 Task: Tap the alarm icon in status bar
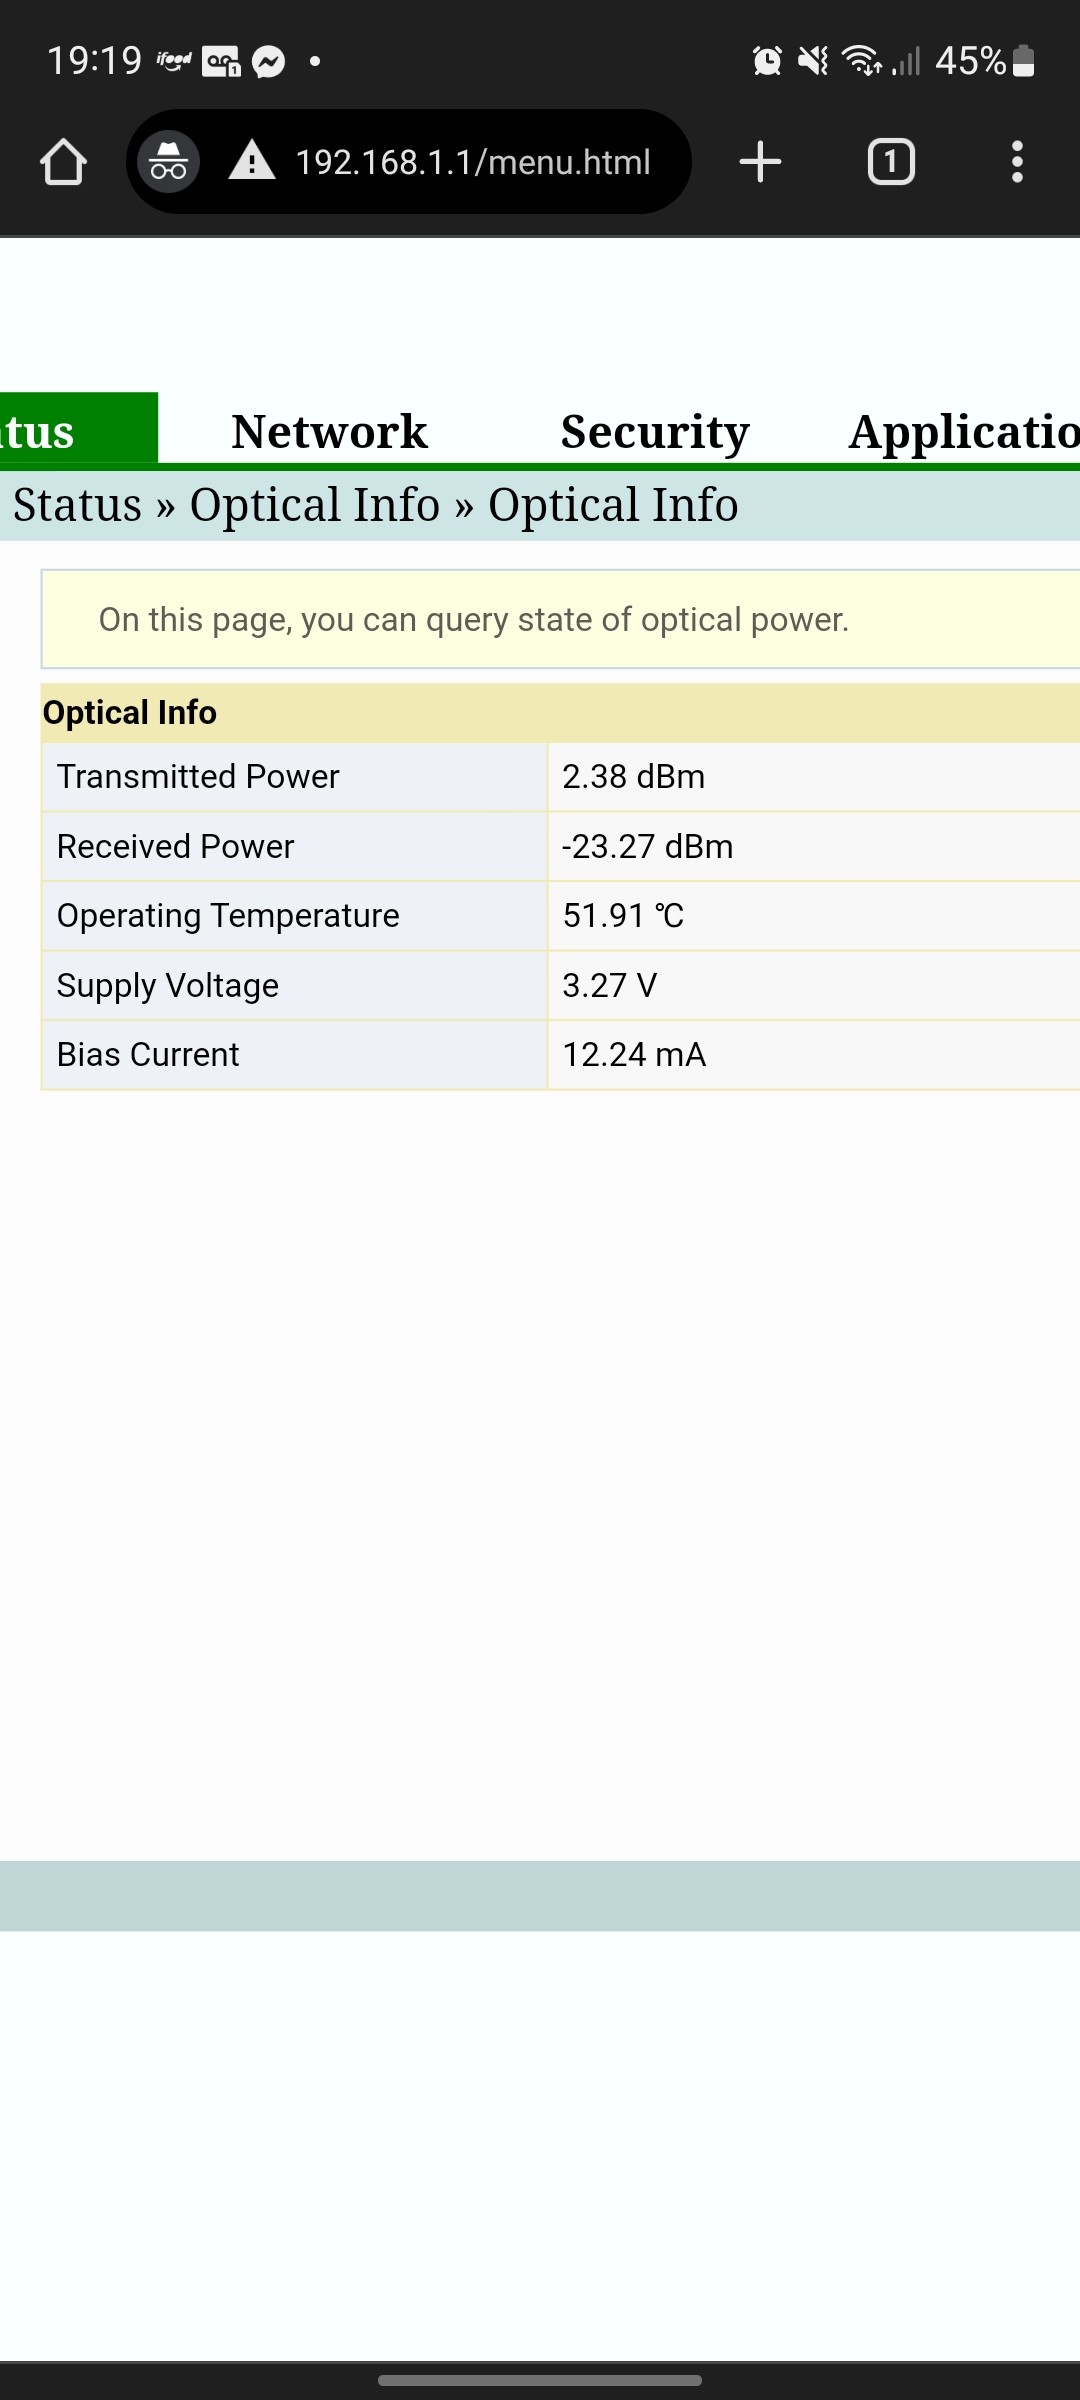click(x=767, y=61)
